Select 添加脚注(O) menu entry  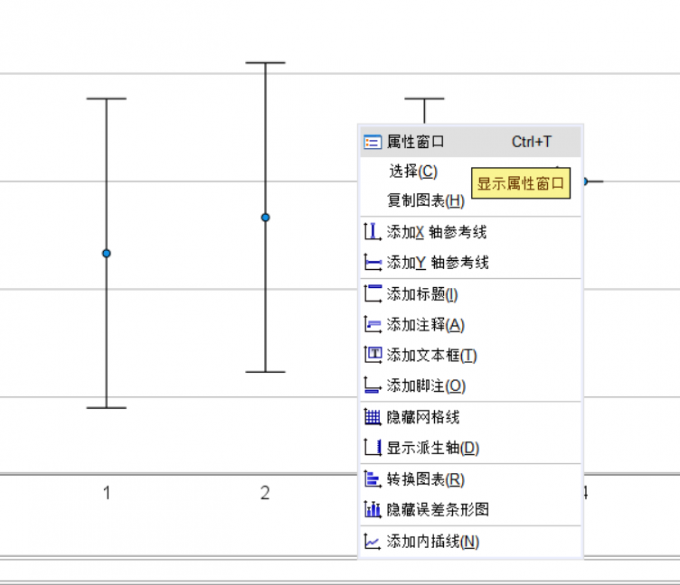click(471, 386)
